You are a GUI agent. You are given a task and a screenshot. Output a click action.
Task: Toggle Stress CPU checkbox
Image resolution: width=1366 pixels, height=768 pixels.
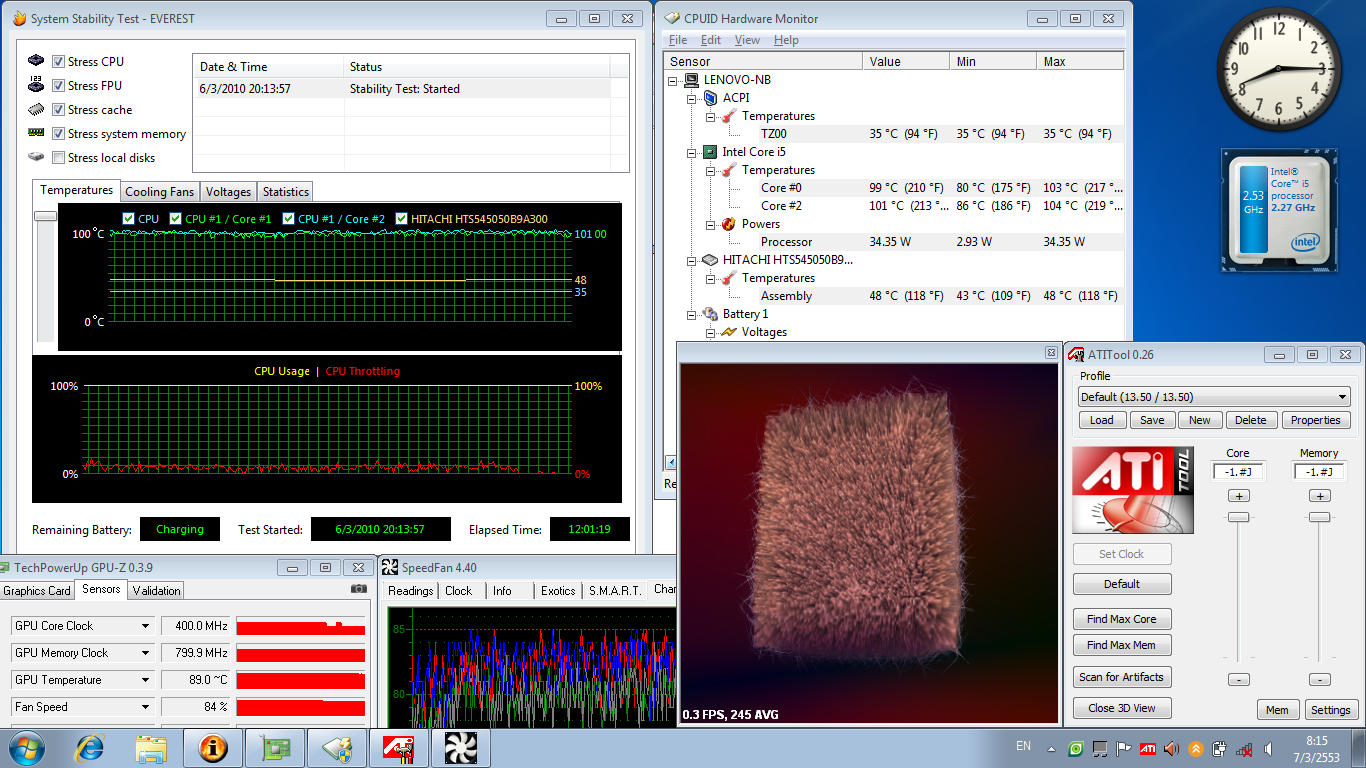[58, 62]
